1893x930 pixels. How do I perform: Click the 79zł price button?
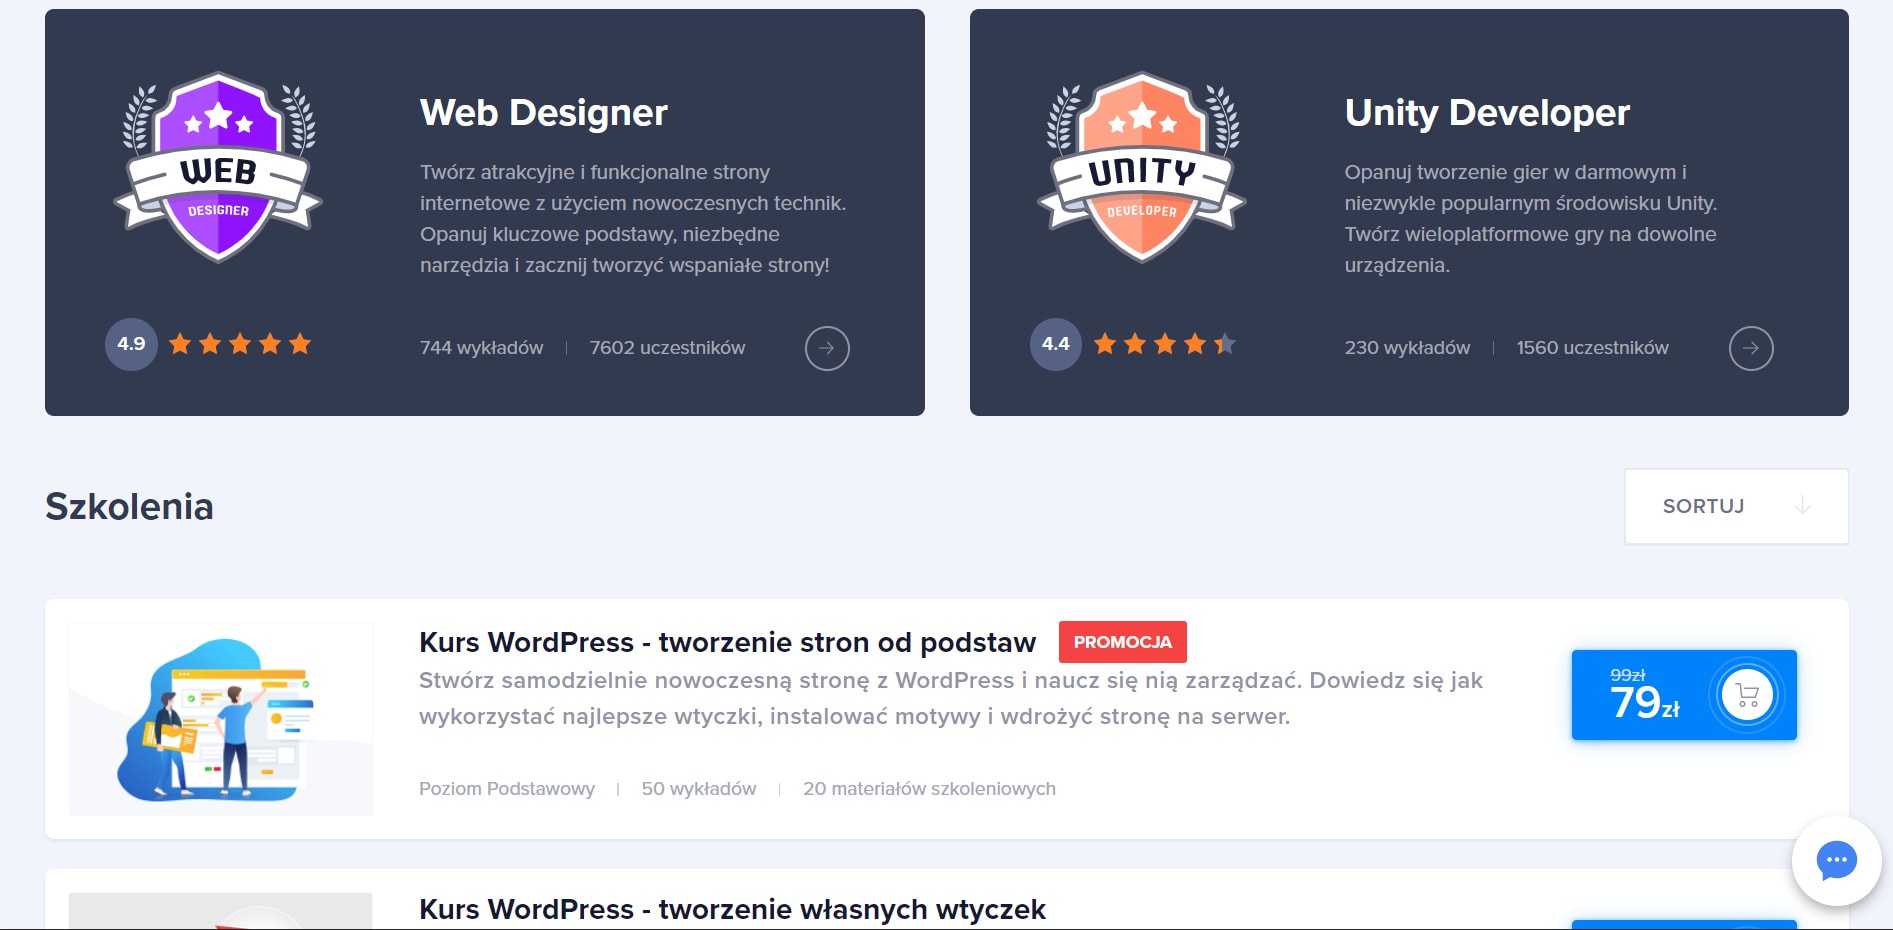pyautogui.click(x=1684, y=695)
